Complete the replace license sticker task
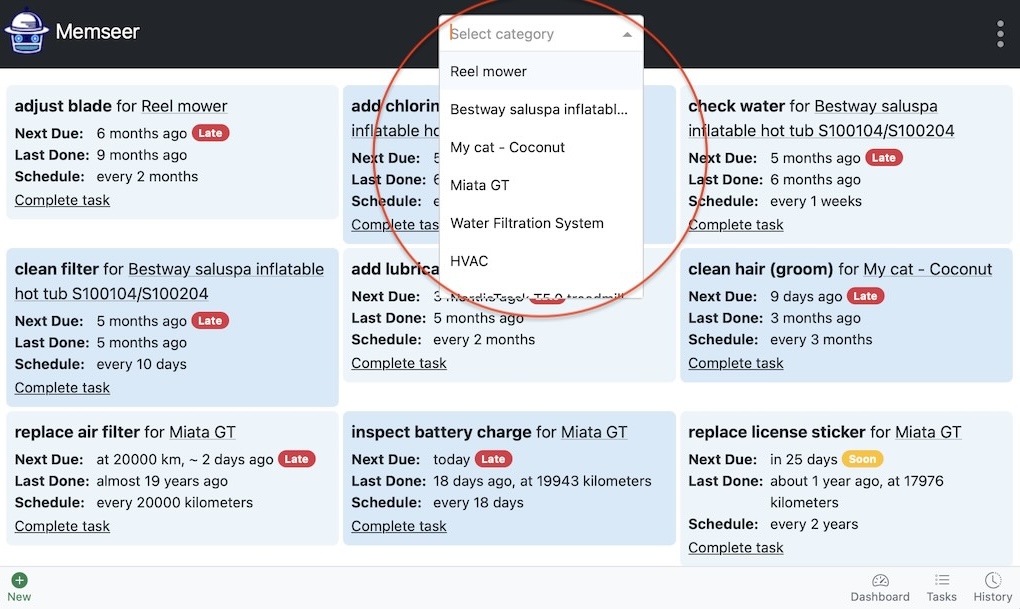The height and width of the screenshot is (609, 1020). point(736,547)
